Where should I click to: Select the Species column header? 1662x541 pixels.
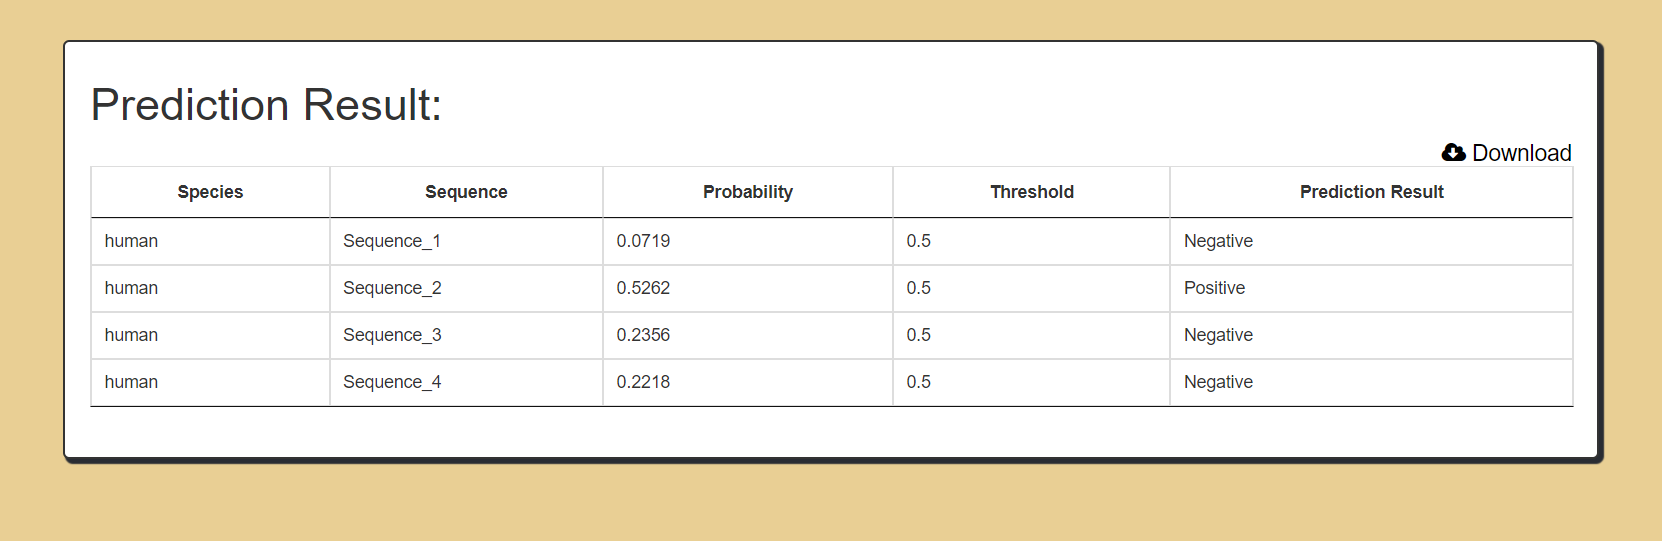210,192
